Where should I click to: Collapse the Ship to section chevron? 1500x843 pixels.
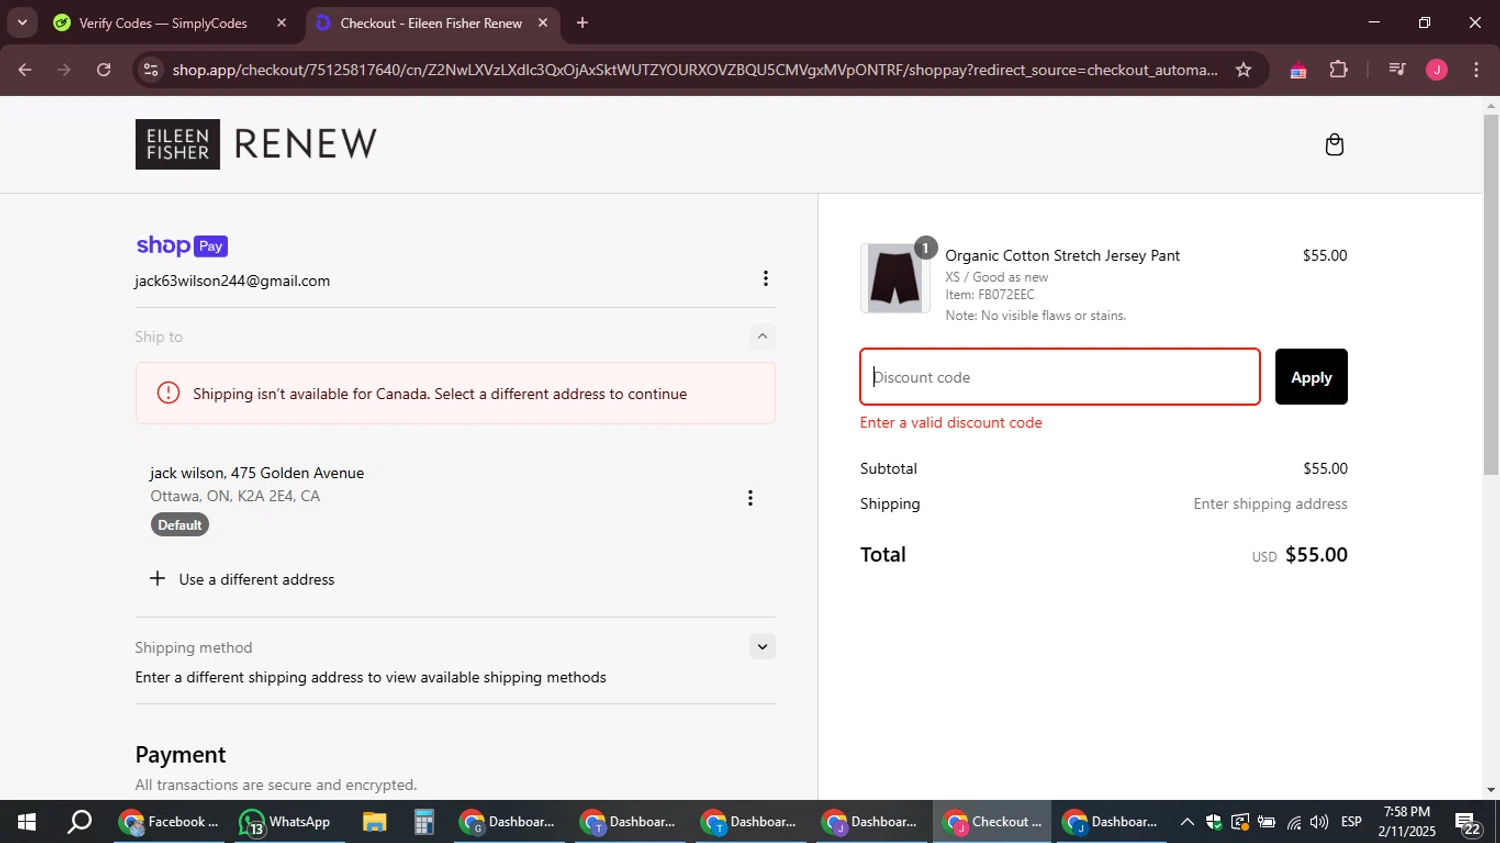[762, 336]
